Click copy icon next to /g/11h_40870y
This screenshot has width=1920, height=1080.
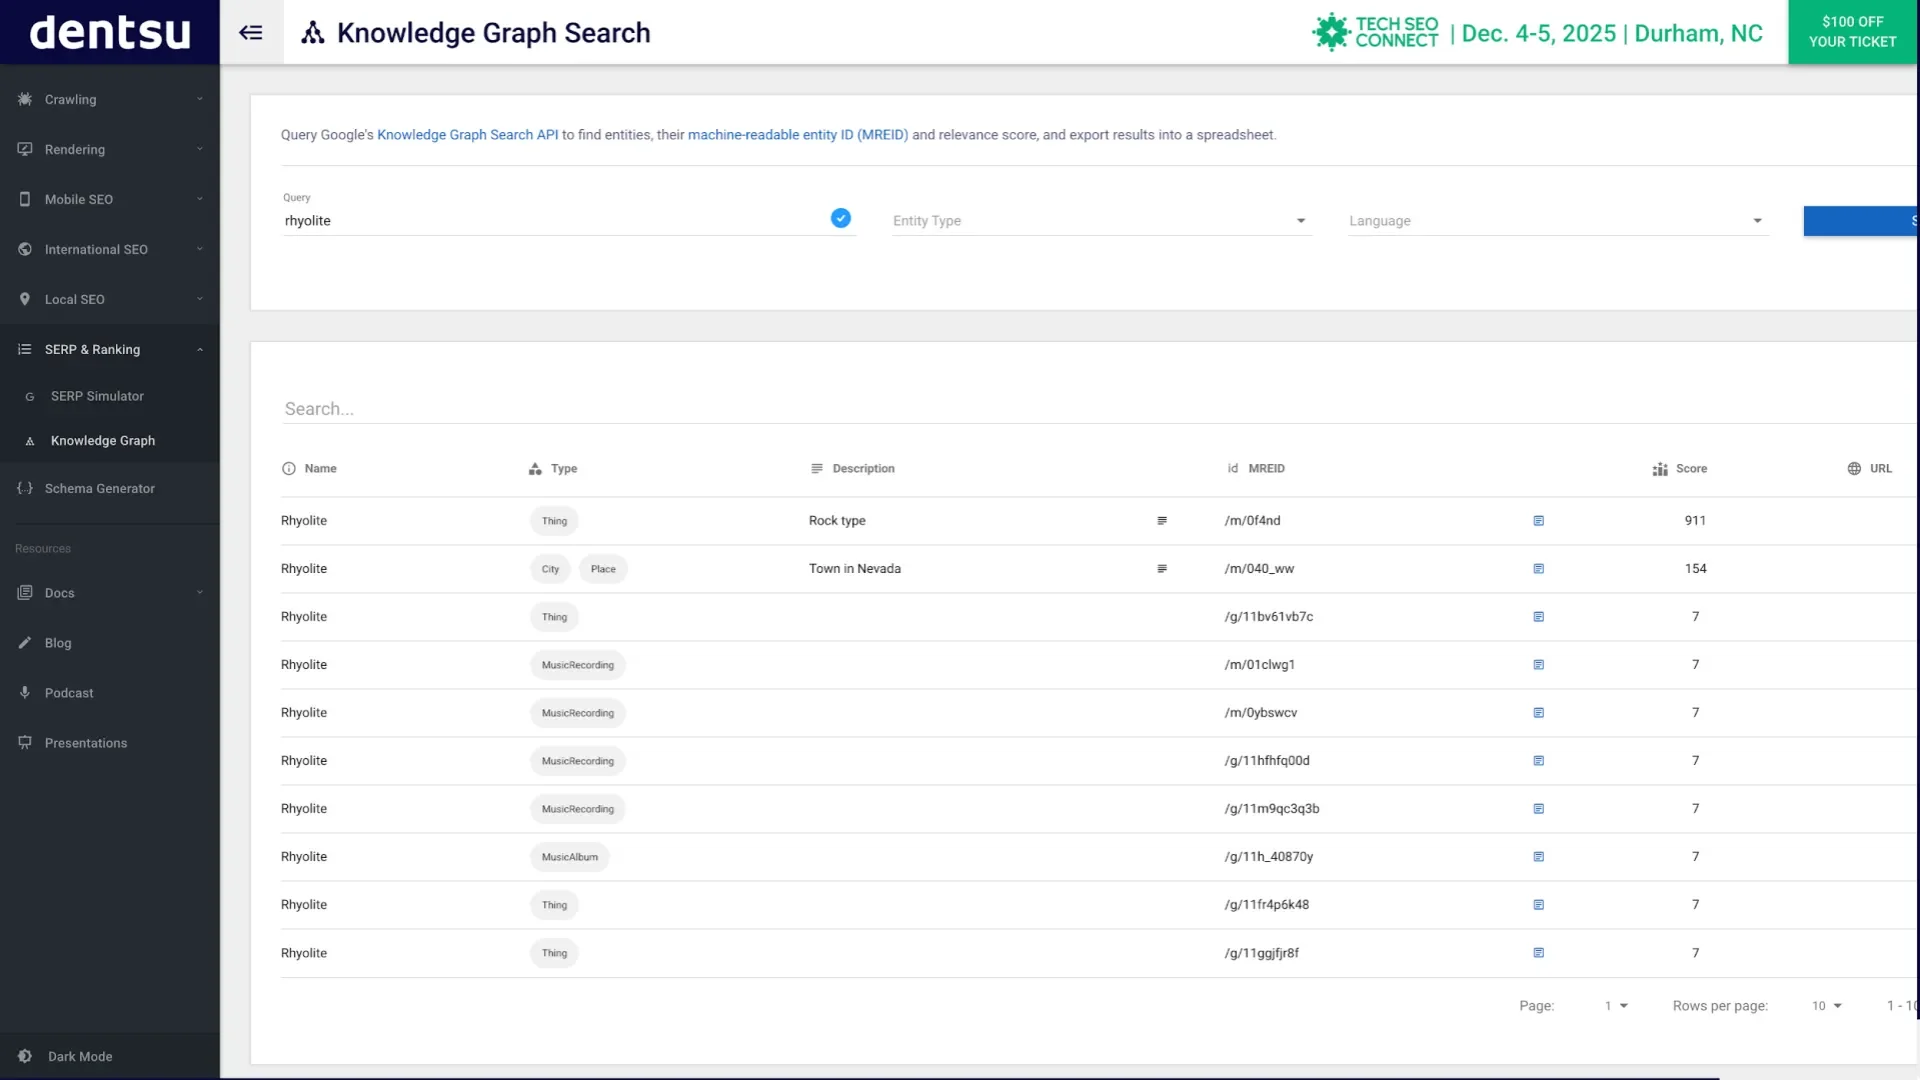[x=1538, y=857]
